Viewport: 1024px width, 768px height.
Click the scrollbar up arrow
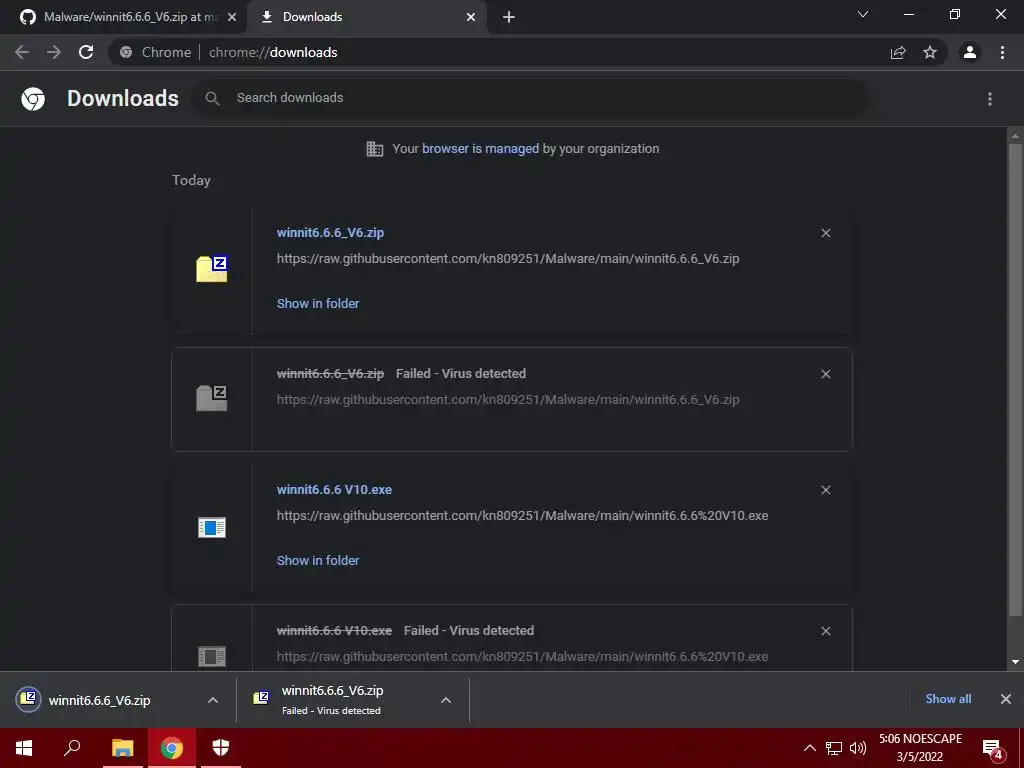[x=1015, y=136]
